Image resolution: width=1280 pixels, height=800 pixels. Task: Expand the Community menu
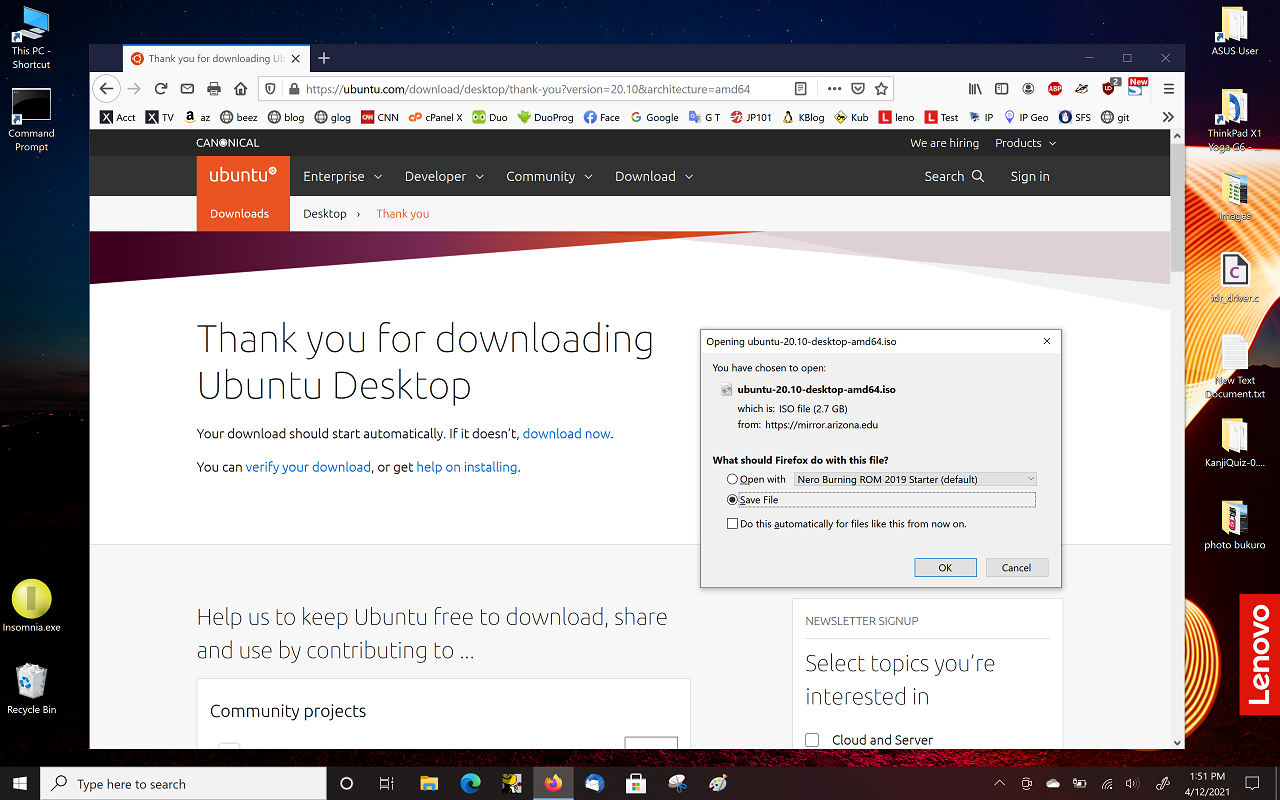(549, 176)
